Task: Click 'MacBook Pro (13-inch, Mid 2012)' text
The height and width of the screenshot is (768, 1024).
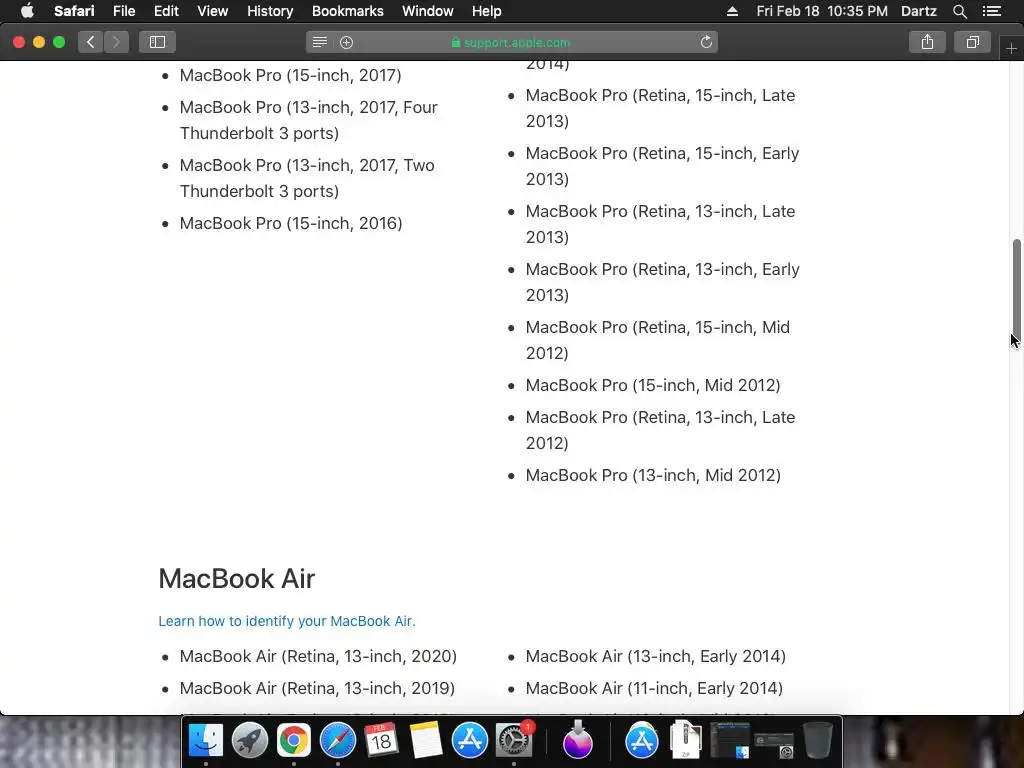Action: click(x=653, y=475)
